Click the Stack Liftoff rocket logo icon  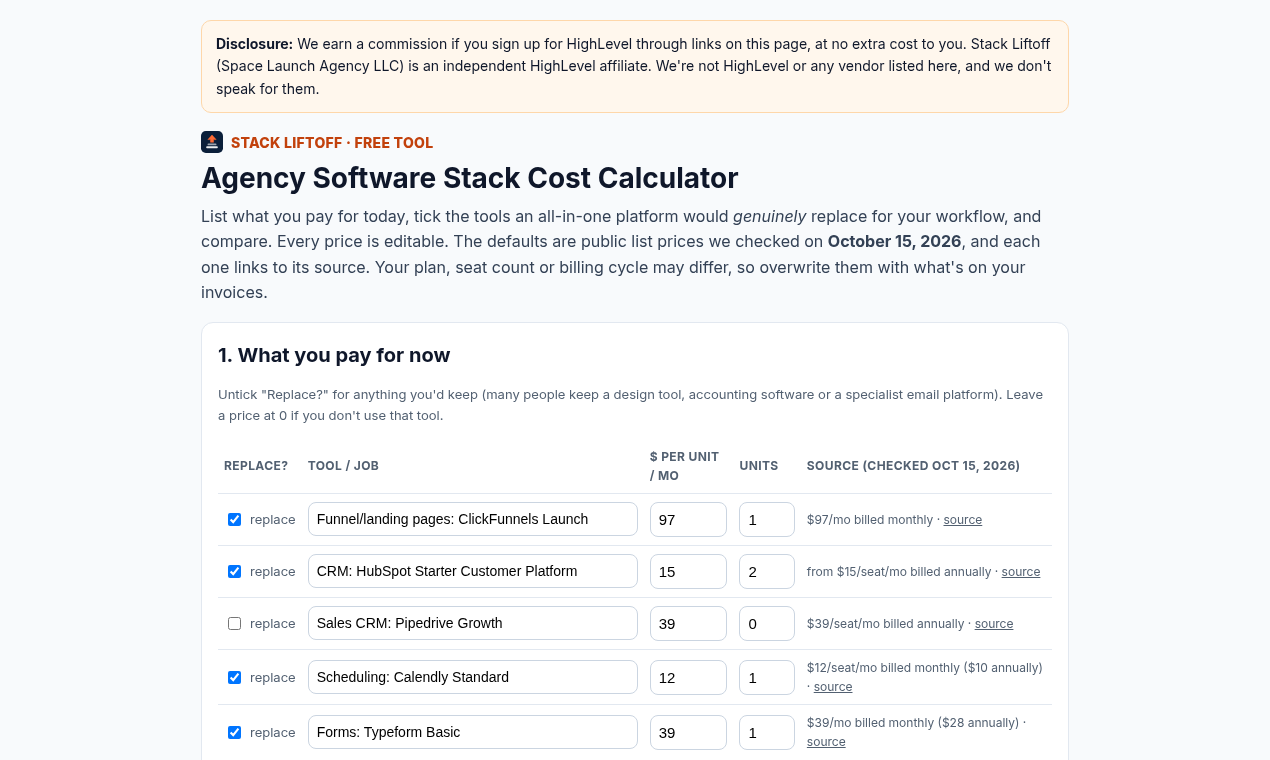pyautogui.click(x=212, y=142)
